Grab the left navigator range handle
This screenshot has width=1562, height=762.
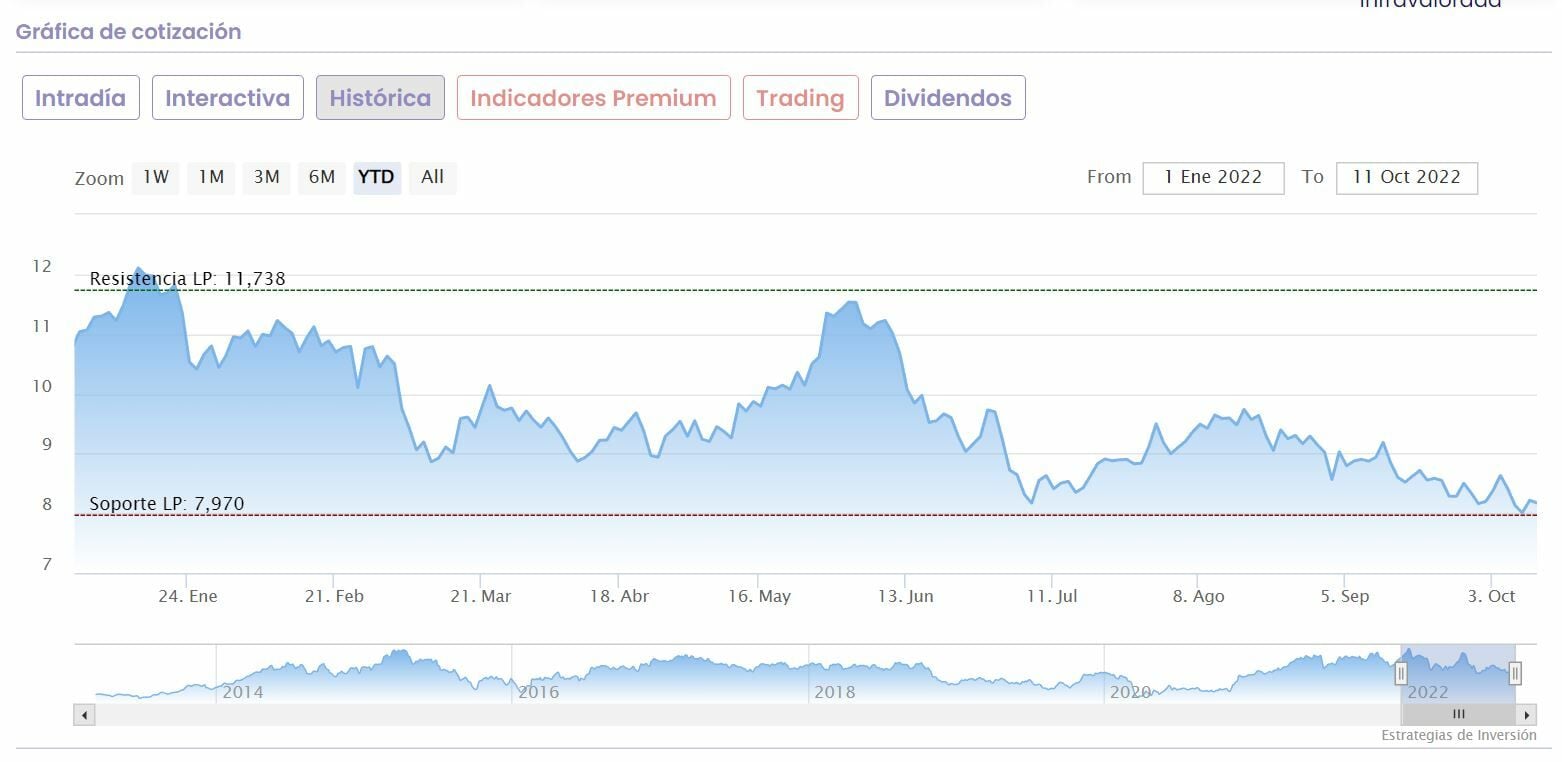click(x=1401, y=674)
